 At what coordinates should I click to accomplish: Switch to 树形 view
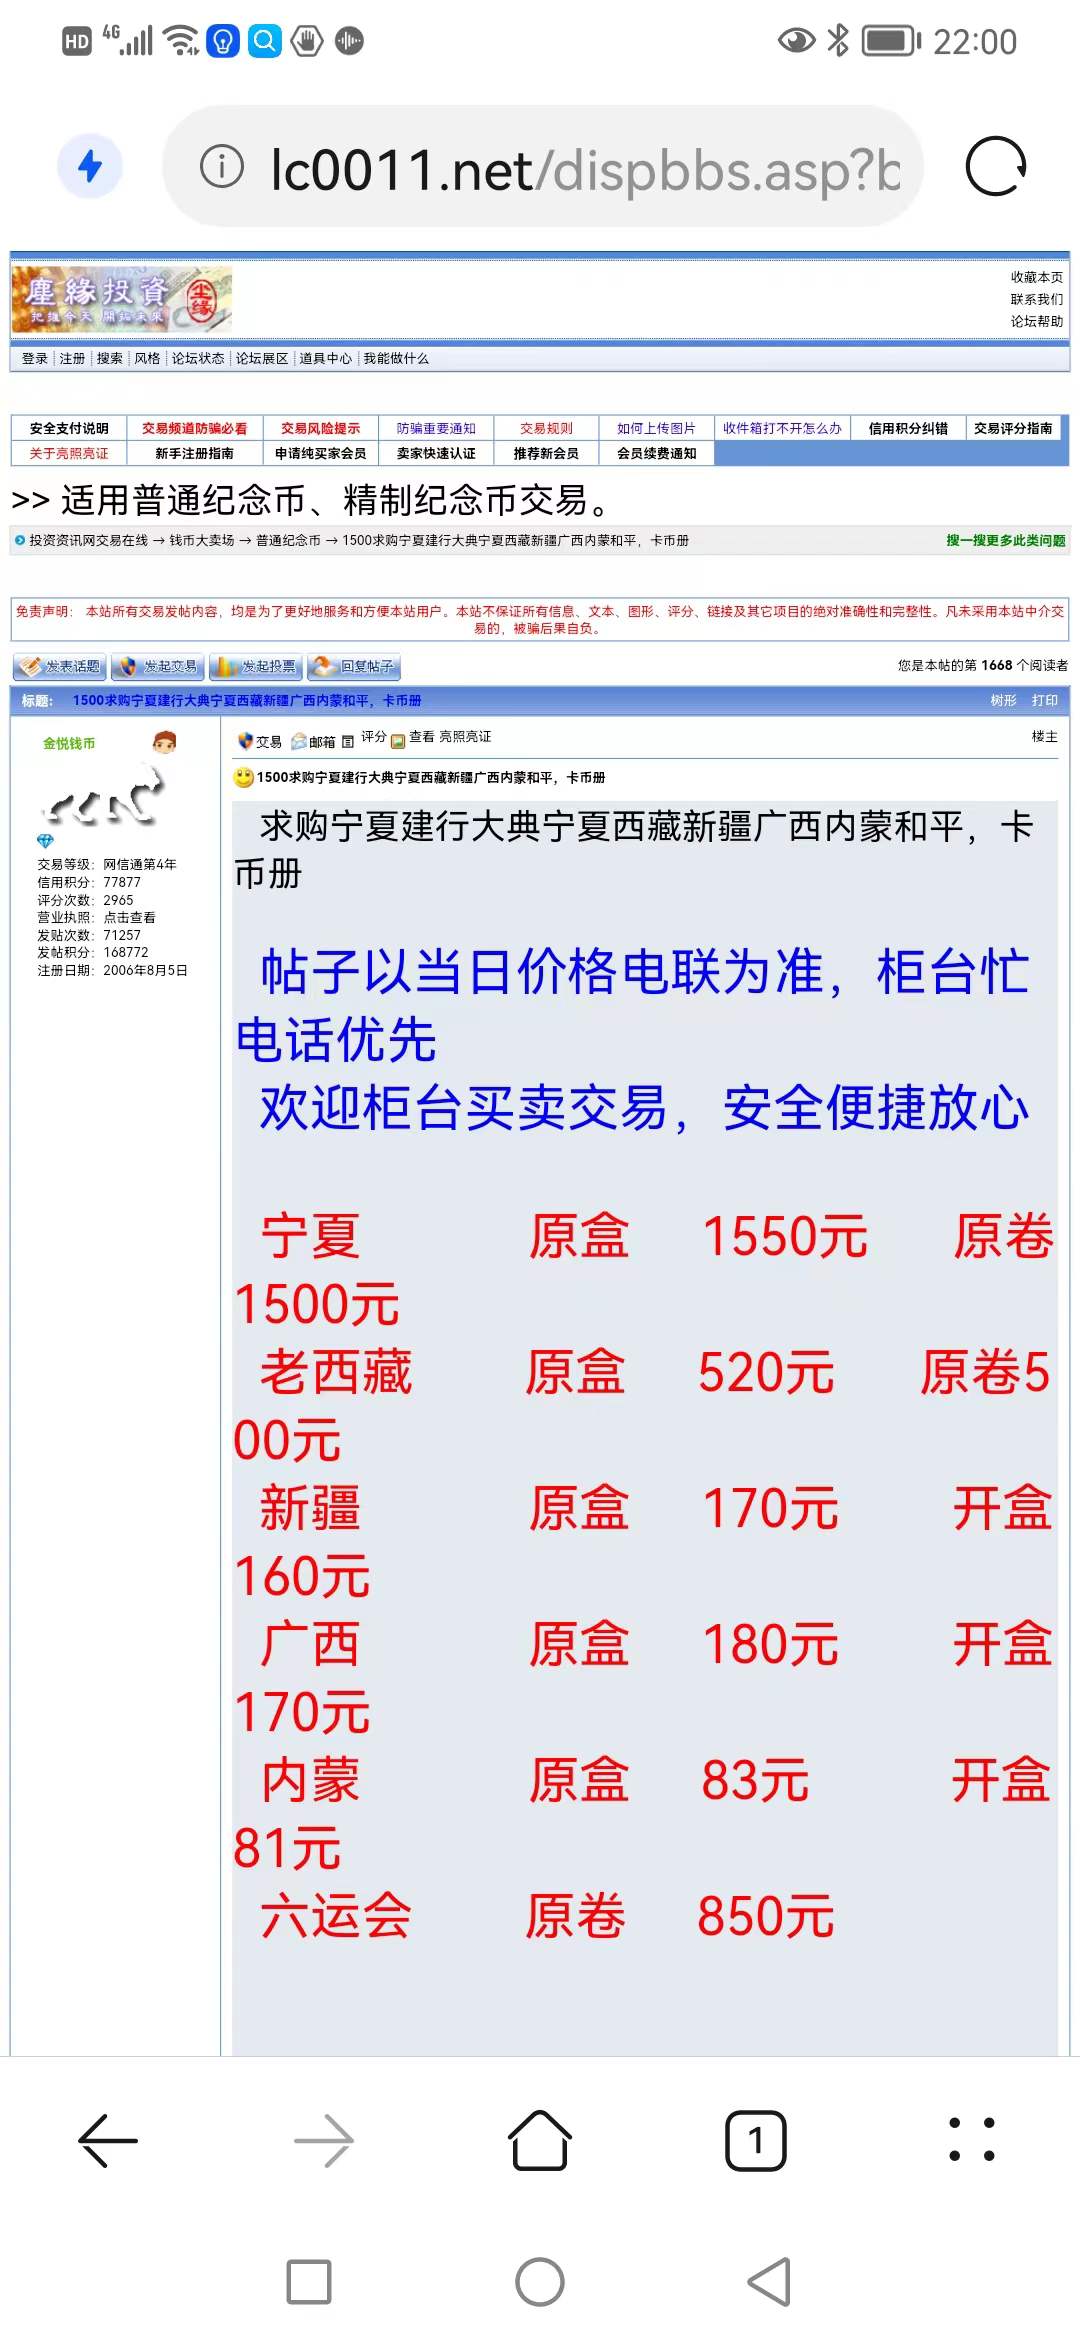point(1003,700)
